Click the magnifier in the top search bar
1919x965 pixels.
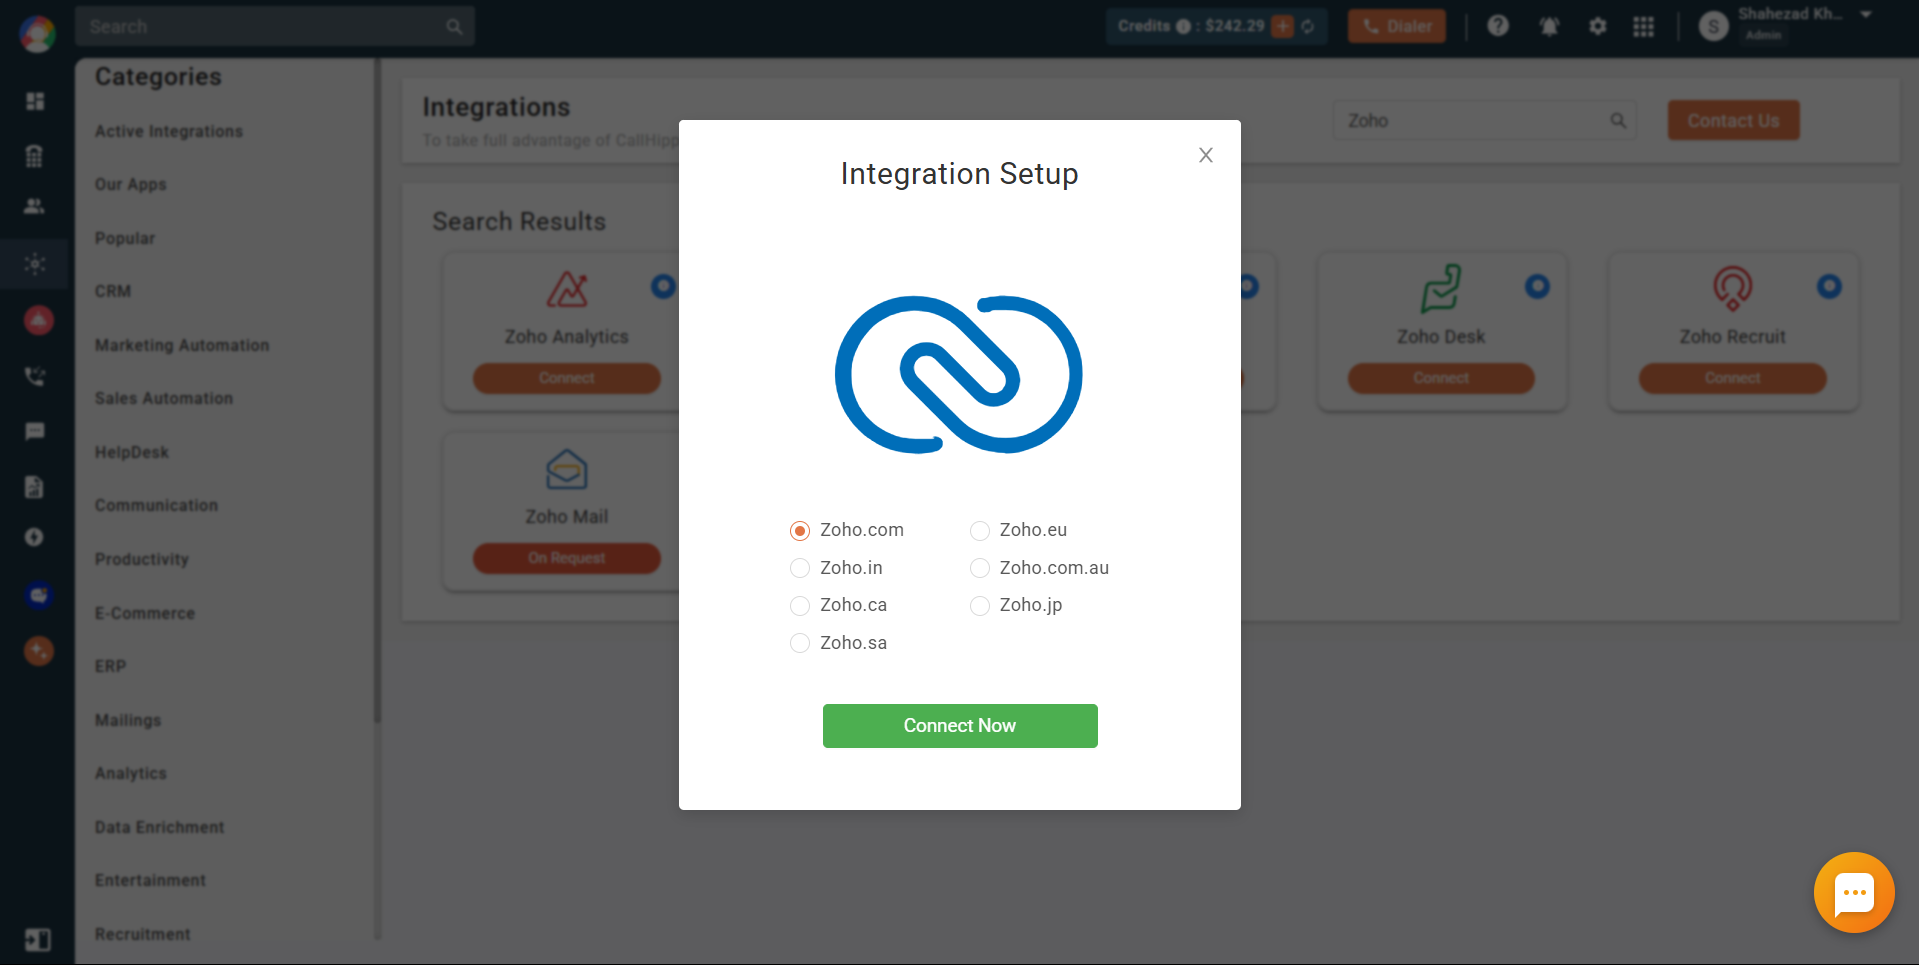454,27
